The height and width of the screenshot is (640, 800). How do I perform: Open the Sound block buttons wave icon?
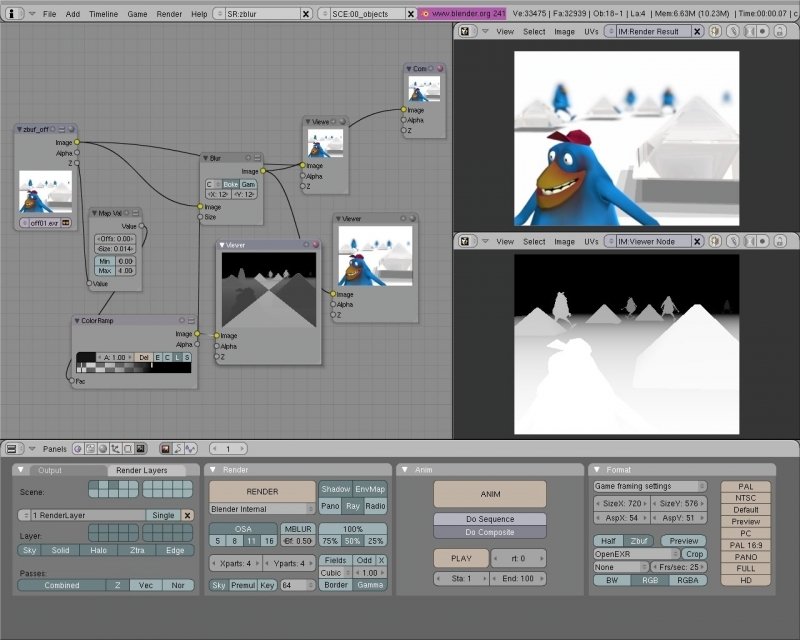pyautogui.click(x=191, y=449)
